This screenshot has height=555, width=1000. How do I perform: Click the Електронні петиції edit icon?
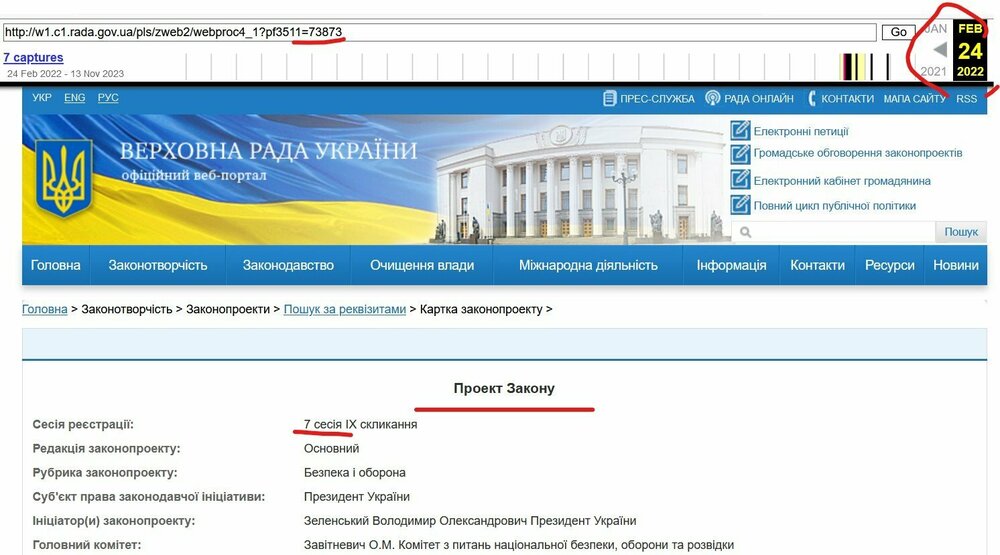740,131
